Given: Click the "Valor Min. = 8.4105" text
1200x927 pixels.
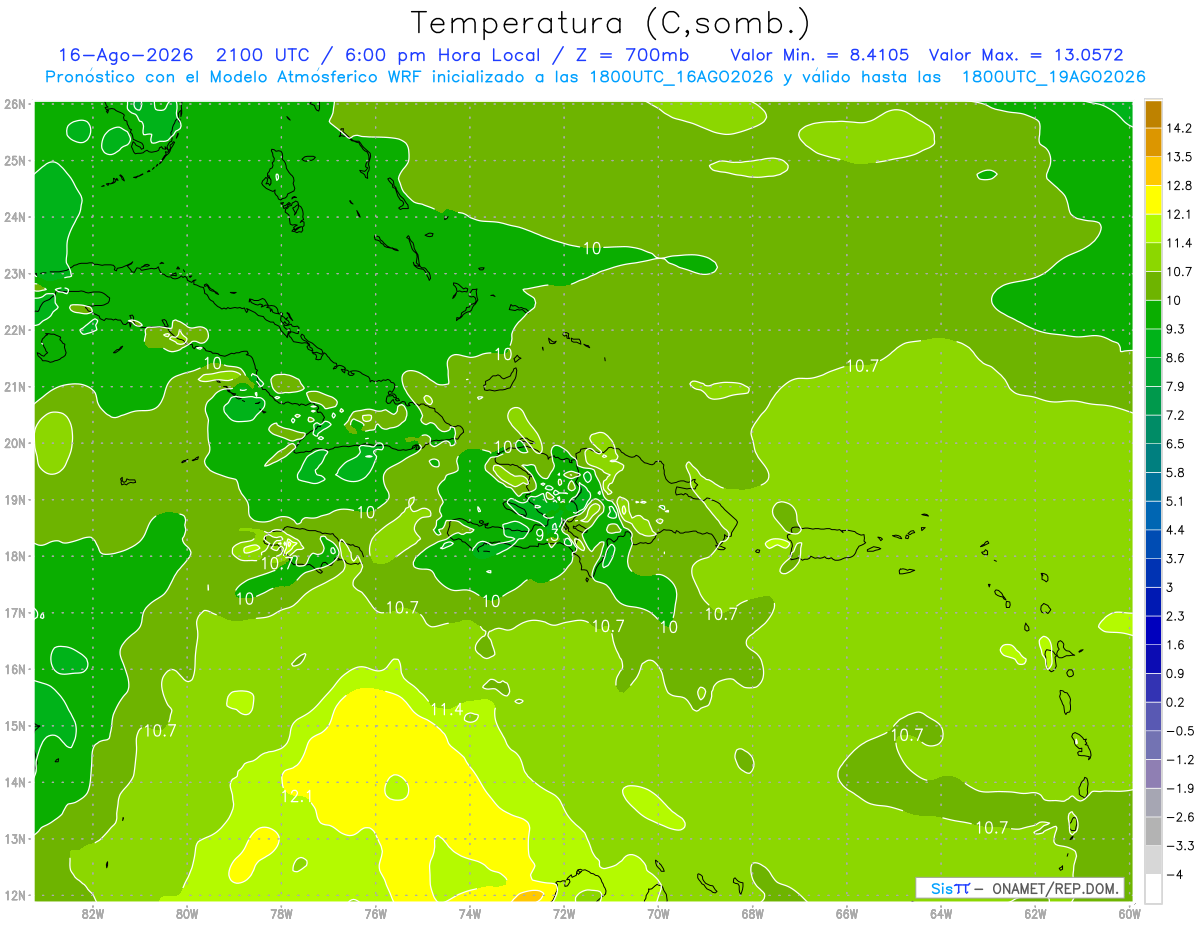Looking at the screenshot, I should (x=821, y=54).
